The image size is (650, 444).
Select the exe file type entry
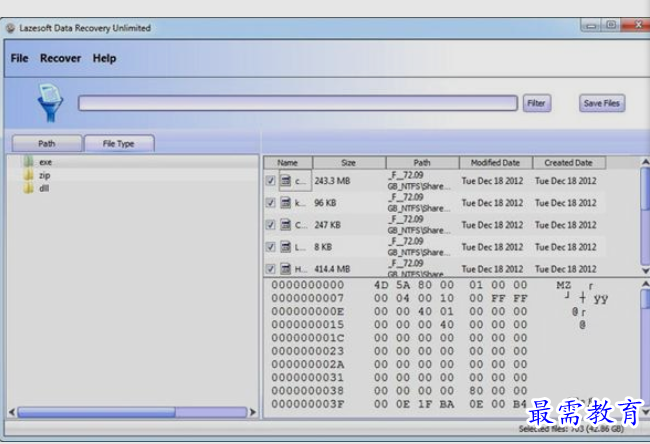point(46,162)
